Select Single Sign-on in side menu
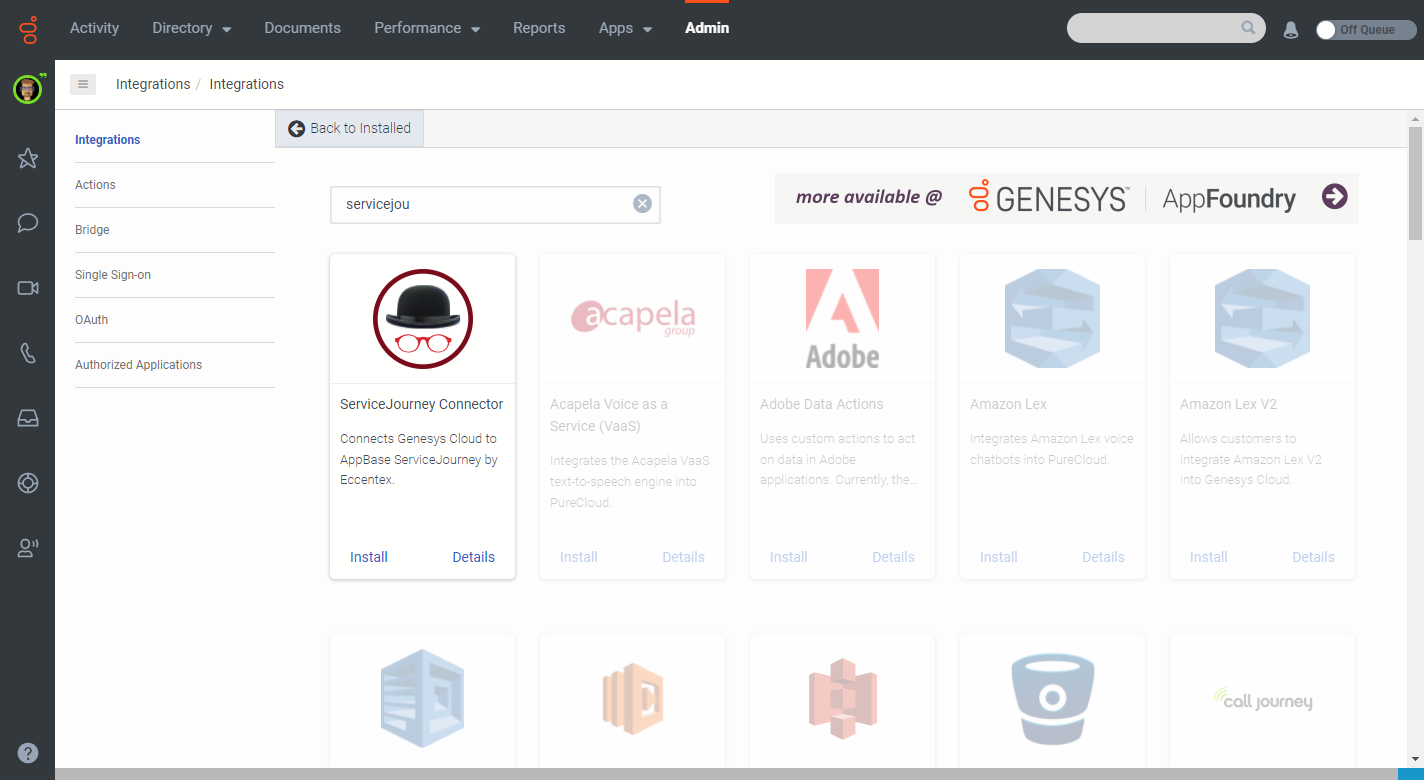Screen dimensions: 1424x780 [113, 275]
